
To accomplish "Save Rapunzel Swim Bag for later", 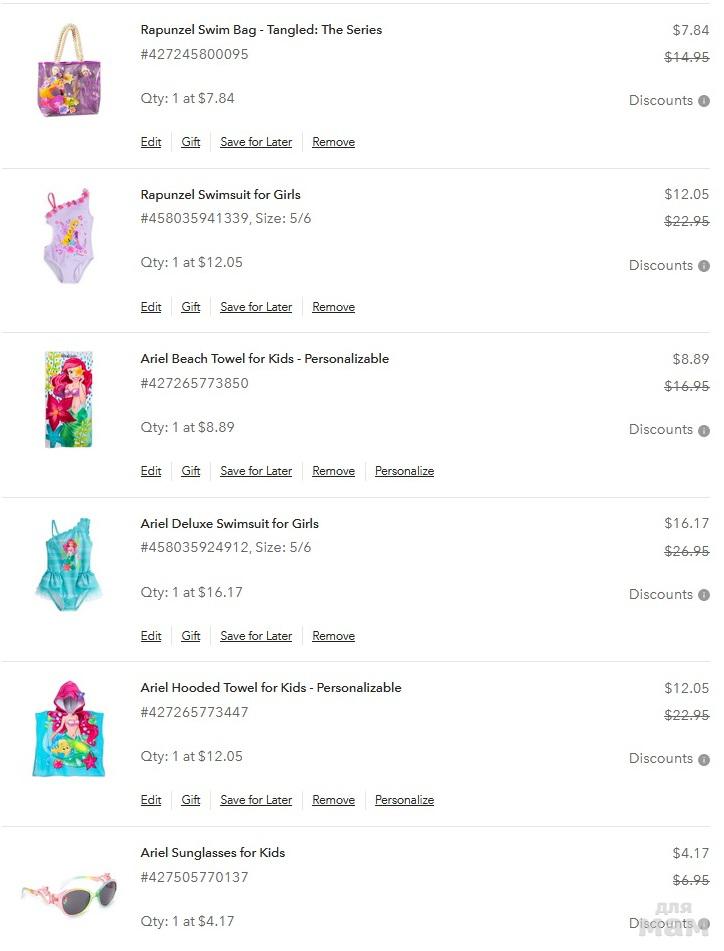I will click(x=256, y=143).
